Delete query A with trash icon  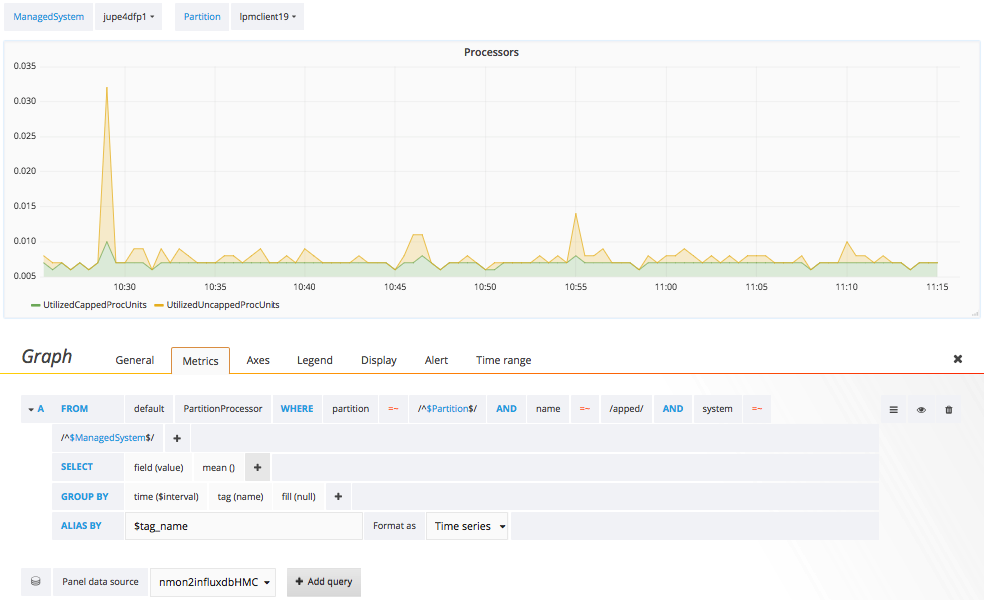coord(948,409)
